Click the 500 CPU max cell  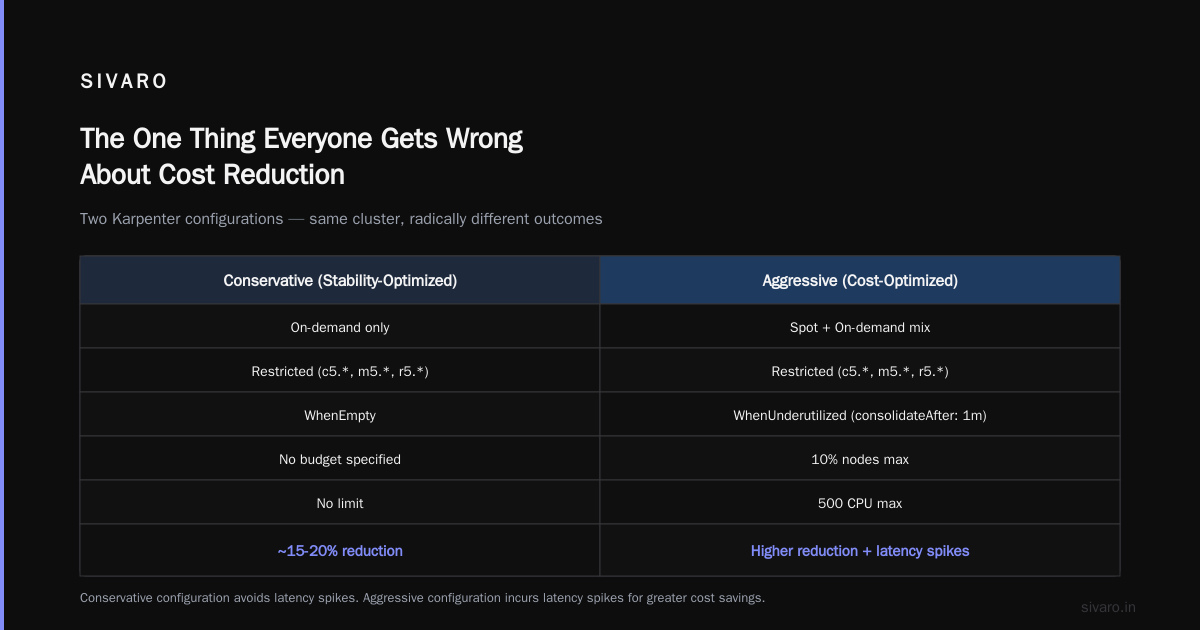[860, 503]
